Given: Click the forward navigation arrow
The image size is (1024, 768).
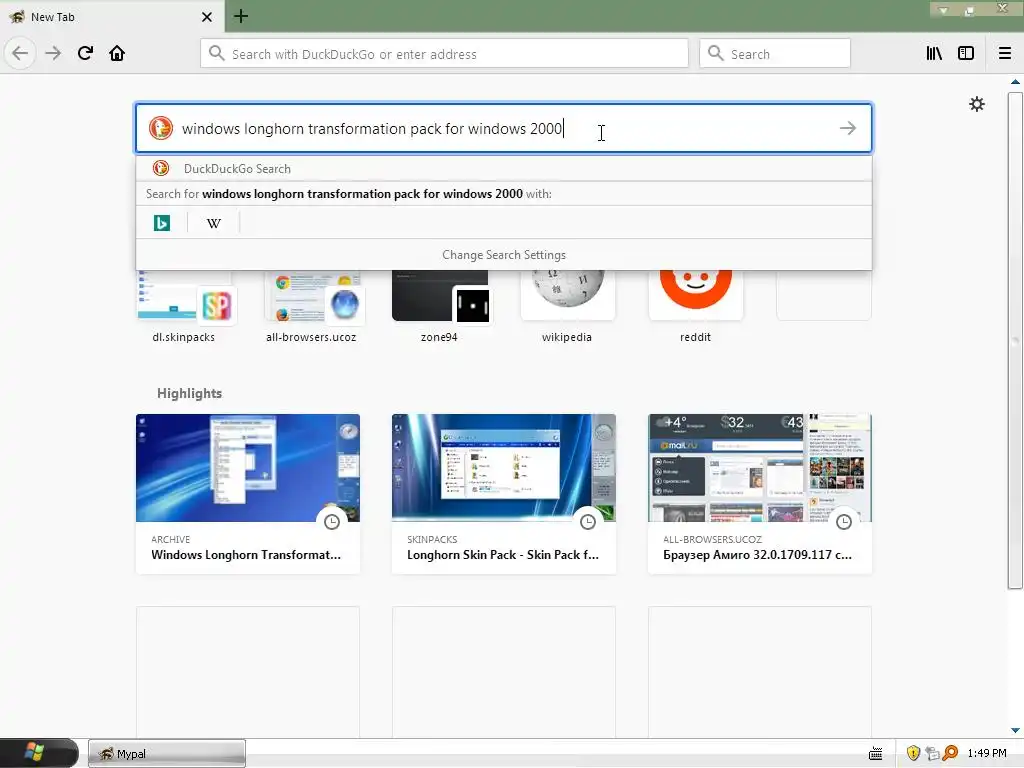Looking at the screenshot, I should (x=53, y=54).
